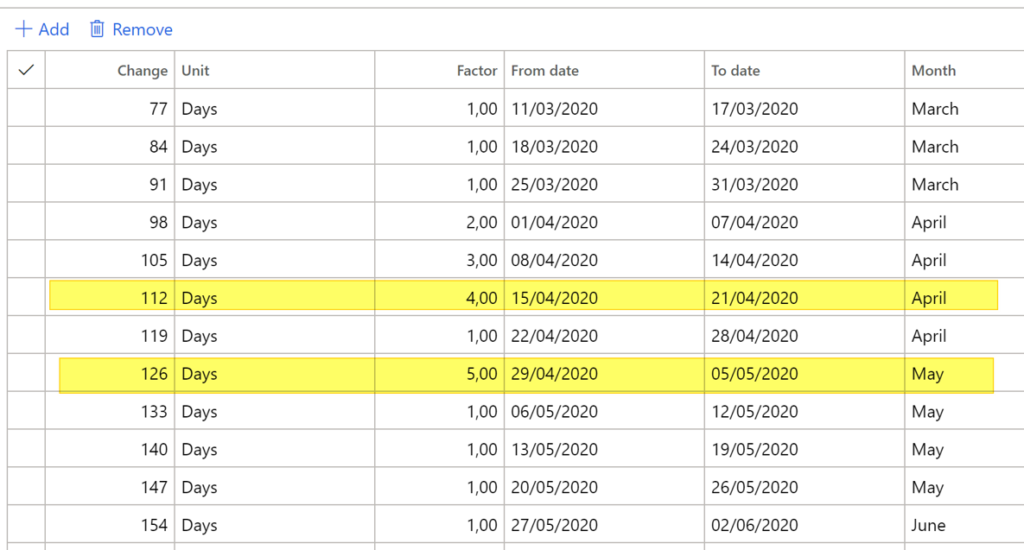Click the From date 01/04/2020 cell

pos(604,222)
